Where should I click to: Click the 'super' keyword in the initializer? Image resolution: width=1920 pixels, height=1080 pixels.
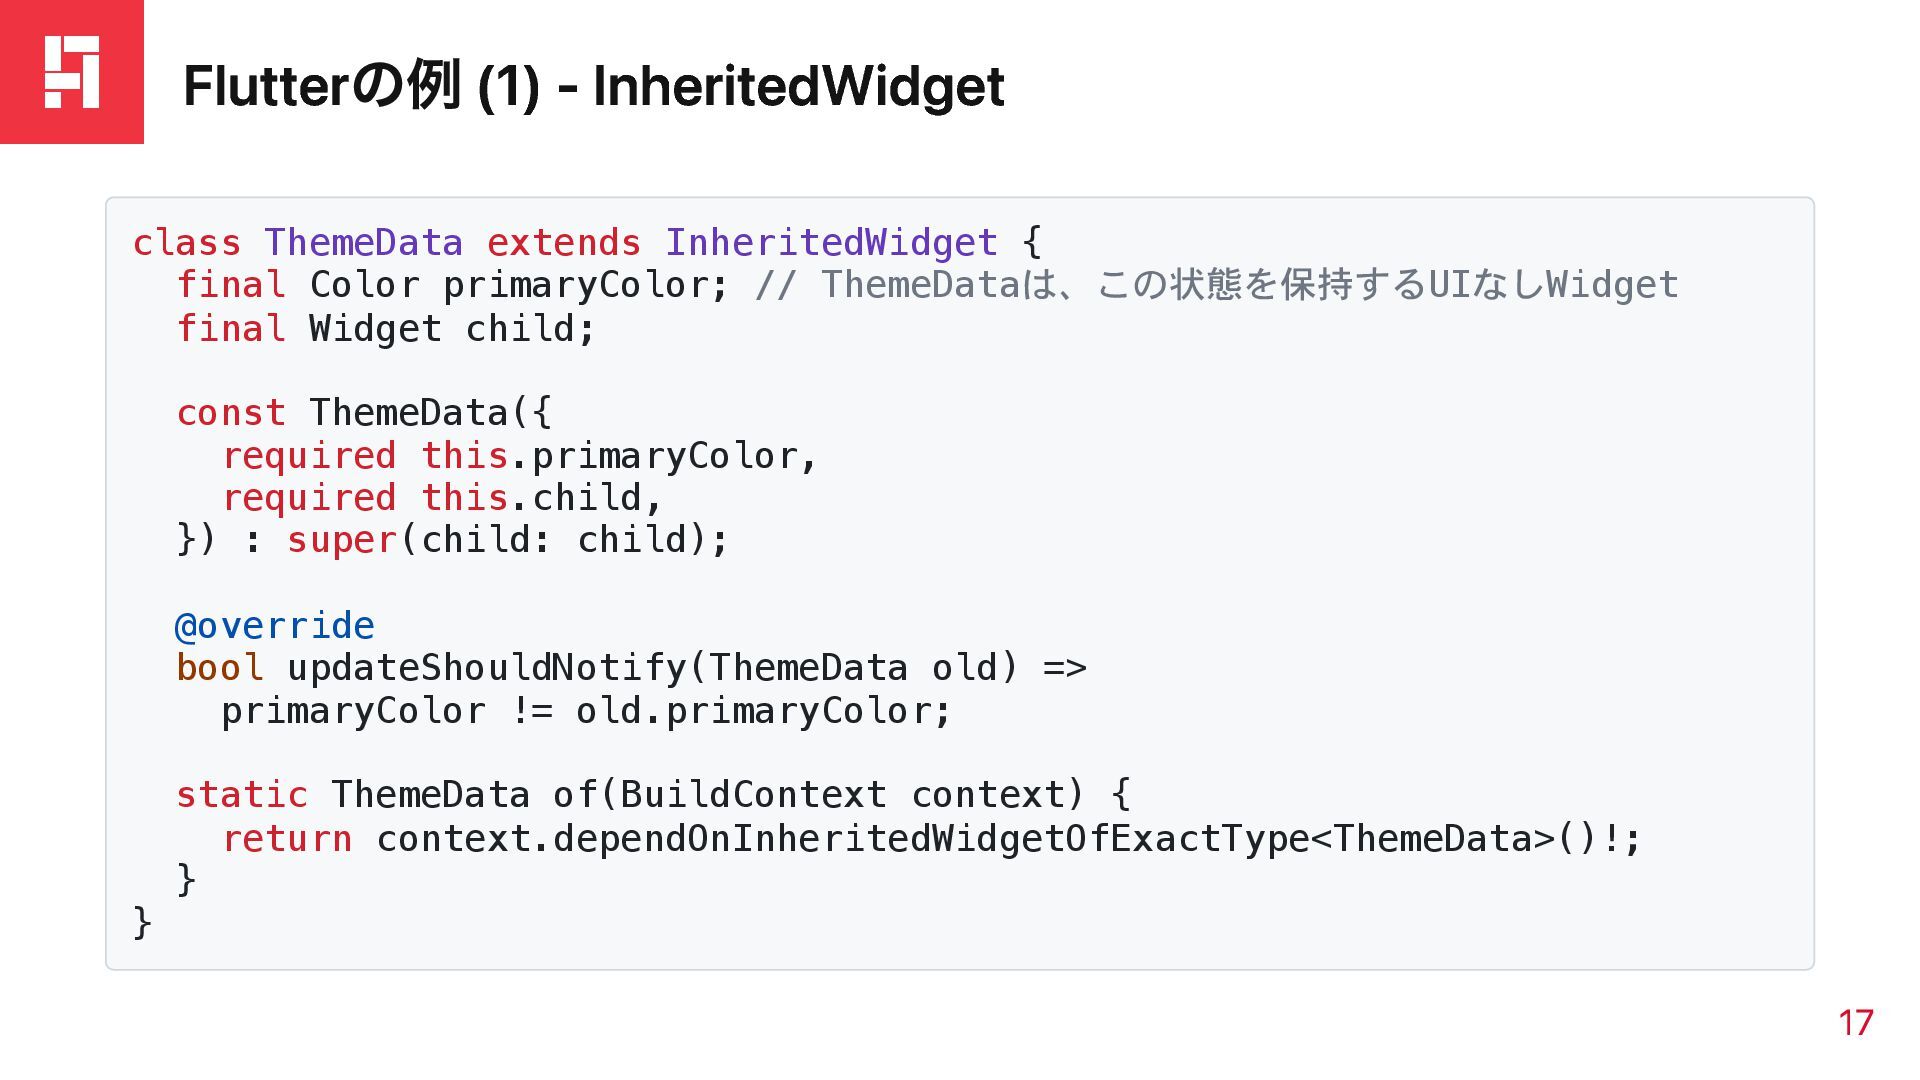(x=342, y=541)
